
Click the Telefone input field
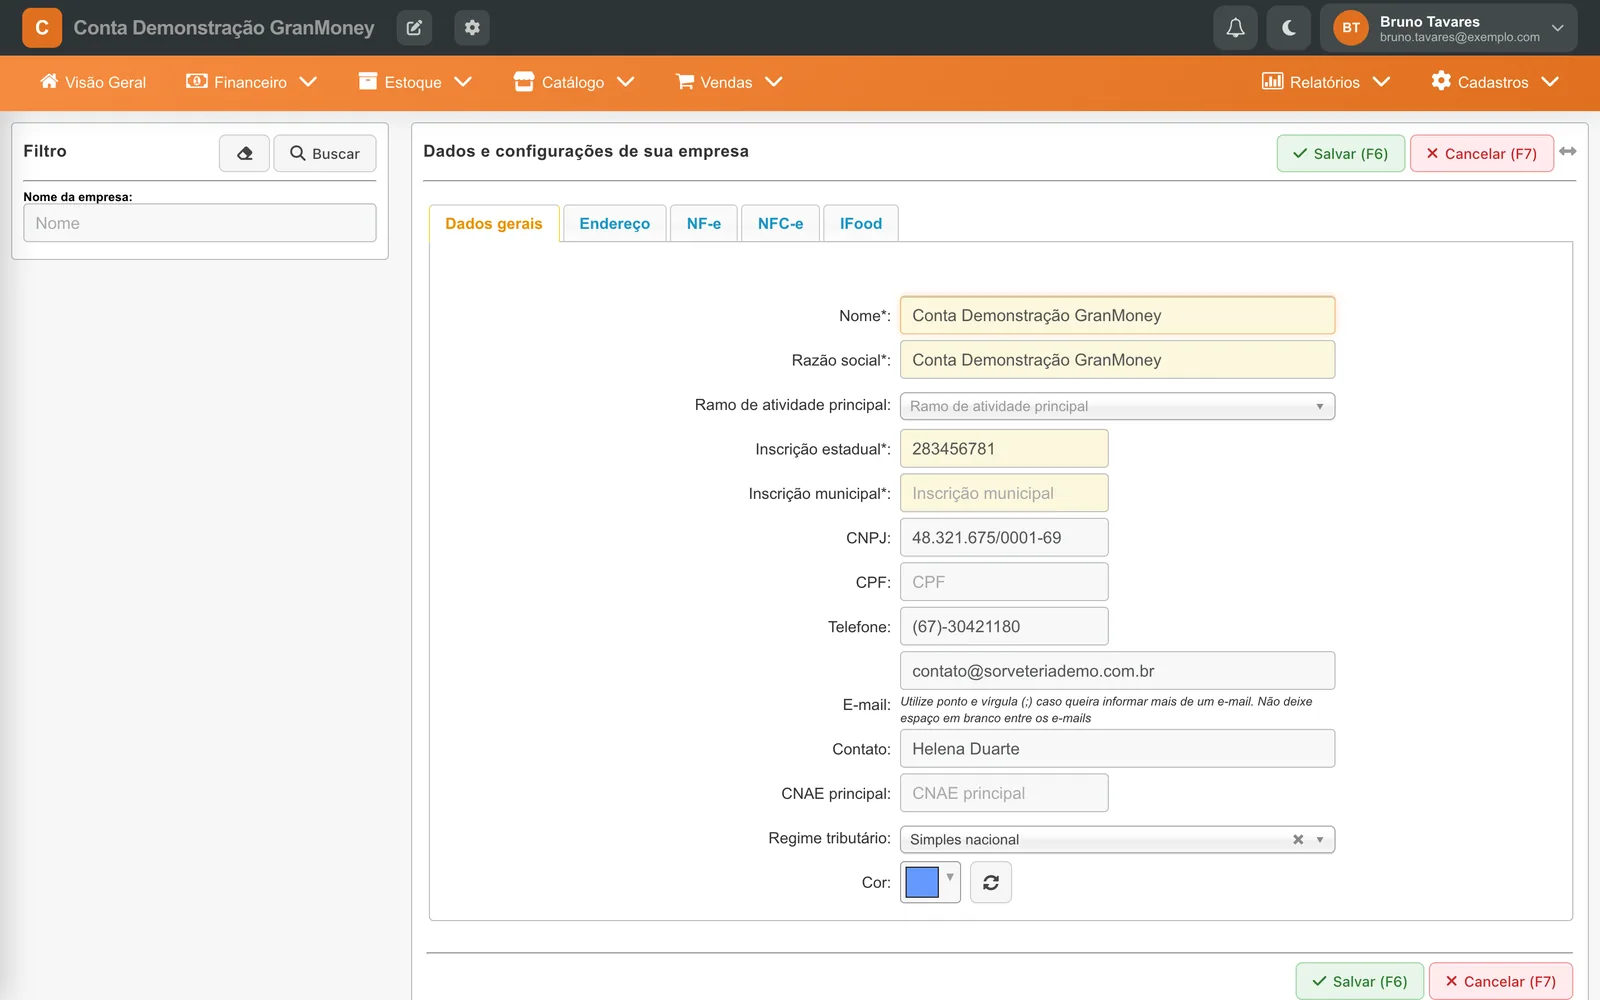click(x=1004, y=627)
